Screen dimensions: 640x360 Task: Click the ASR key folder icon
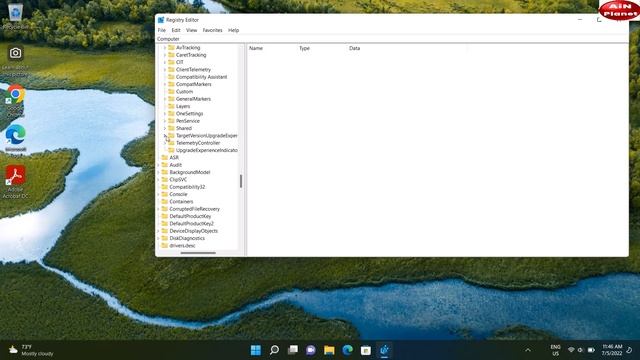(165, 158)
